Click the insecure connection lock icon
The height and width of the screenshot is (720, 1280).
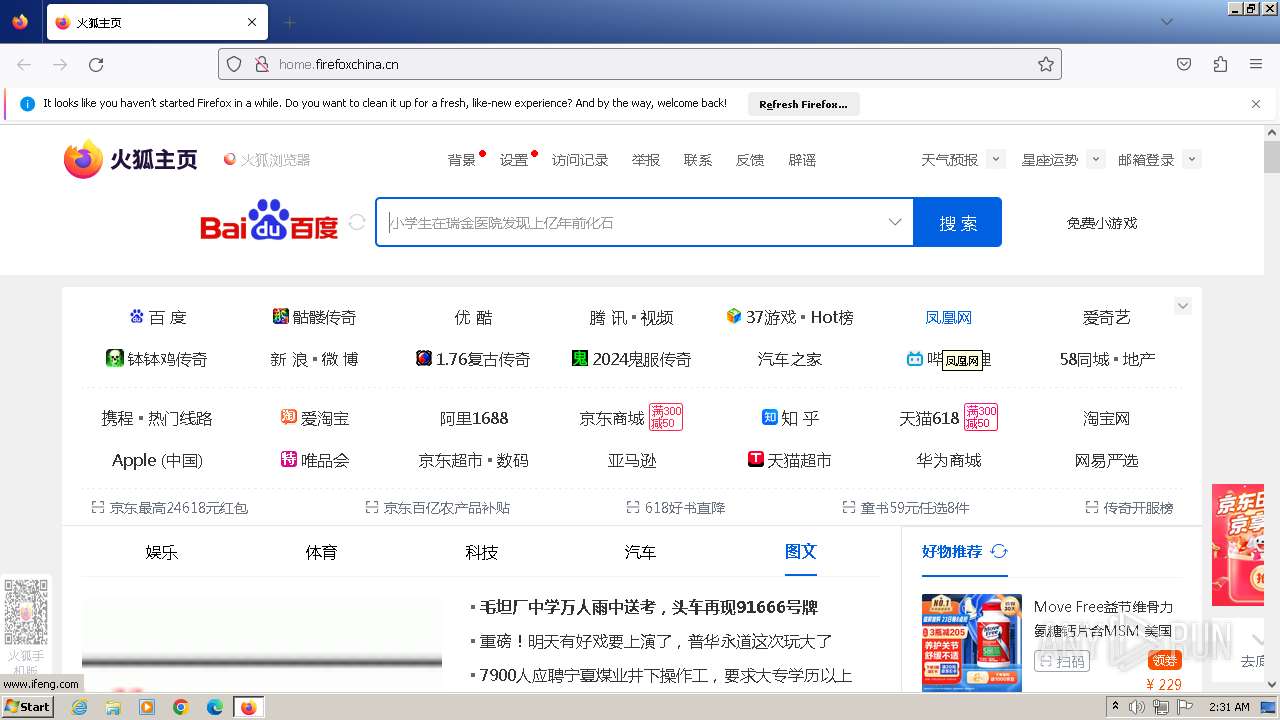pos(262,64)
